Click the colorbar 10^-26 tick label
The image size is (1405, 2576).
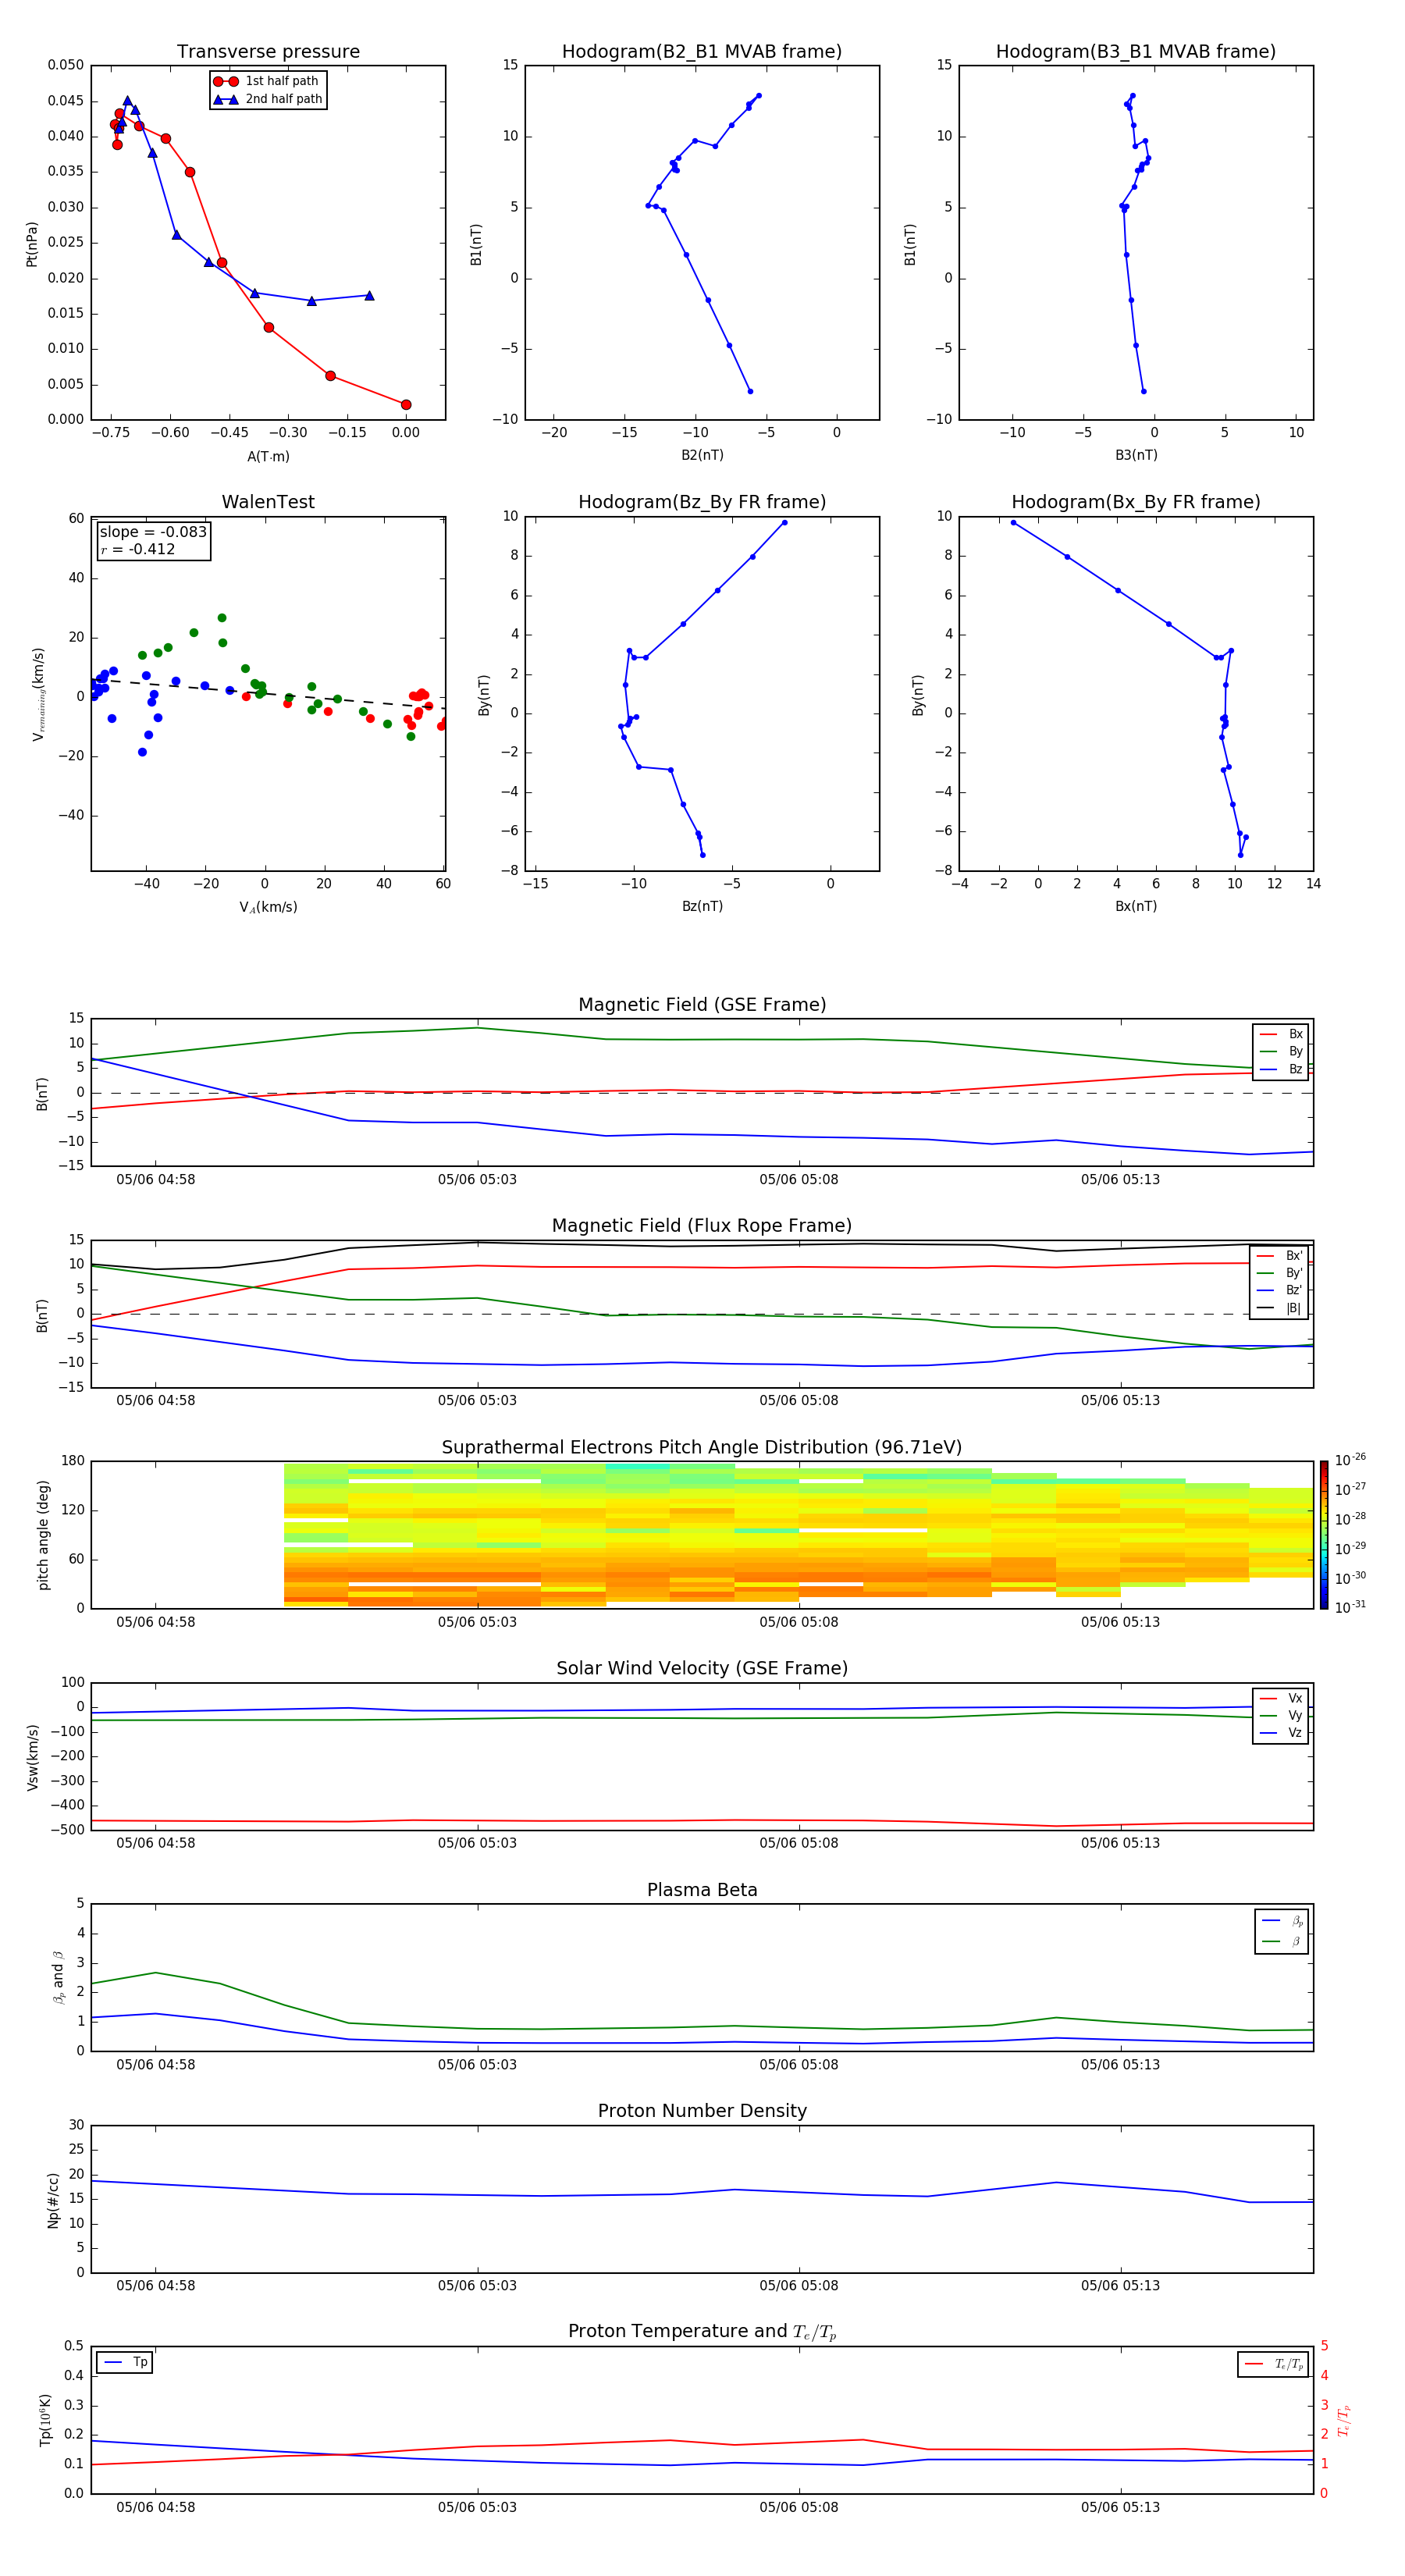pyautogui.click(x=1350, y=1460)
